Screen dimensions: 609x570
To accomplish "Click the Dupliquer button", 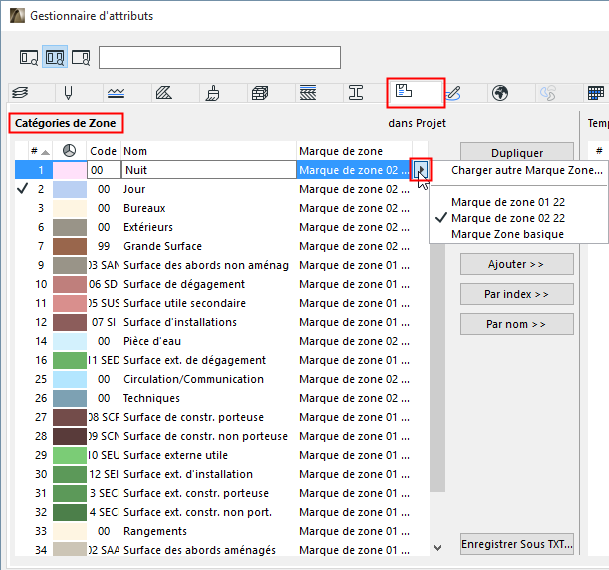I will coord(517,152).
